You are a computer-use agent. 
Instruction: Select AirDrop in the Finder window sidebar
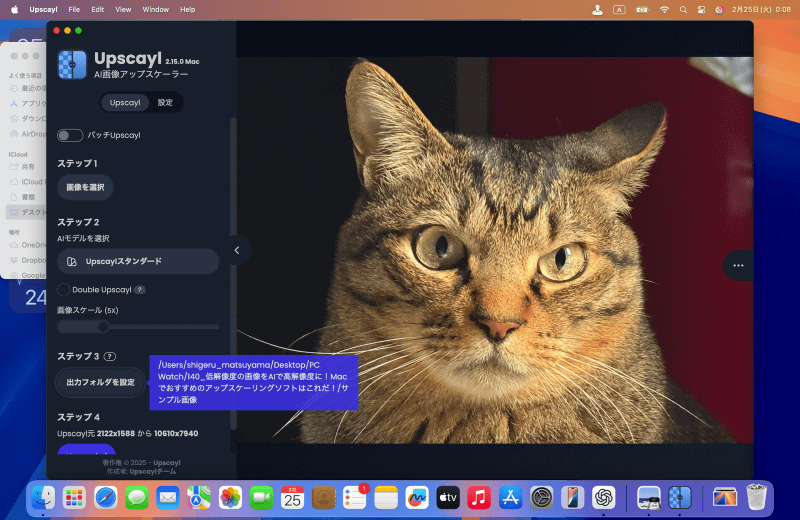click(28, 134)
